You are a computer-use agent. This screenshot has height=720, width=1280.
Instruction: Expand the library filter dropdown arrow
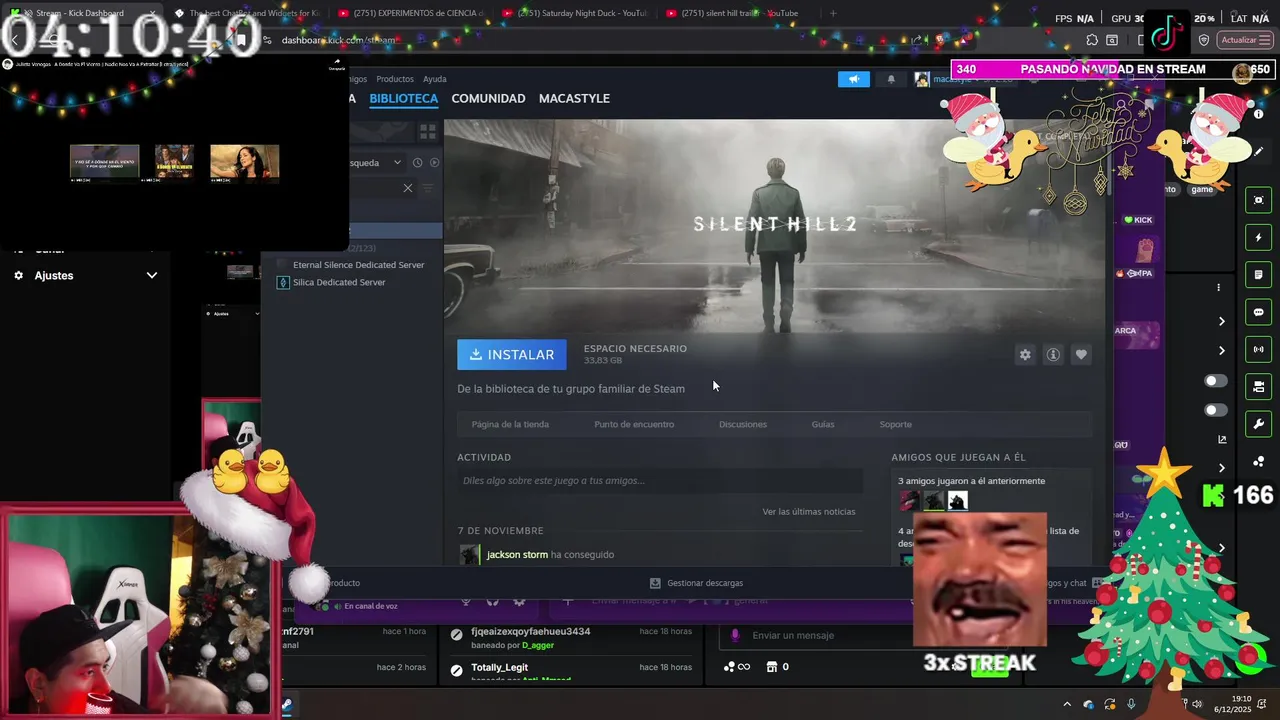[x=397, y=162]
